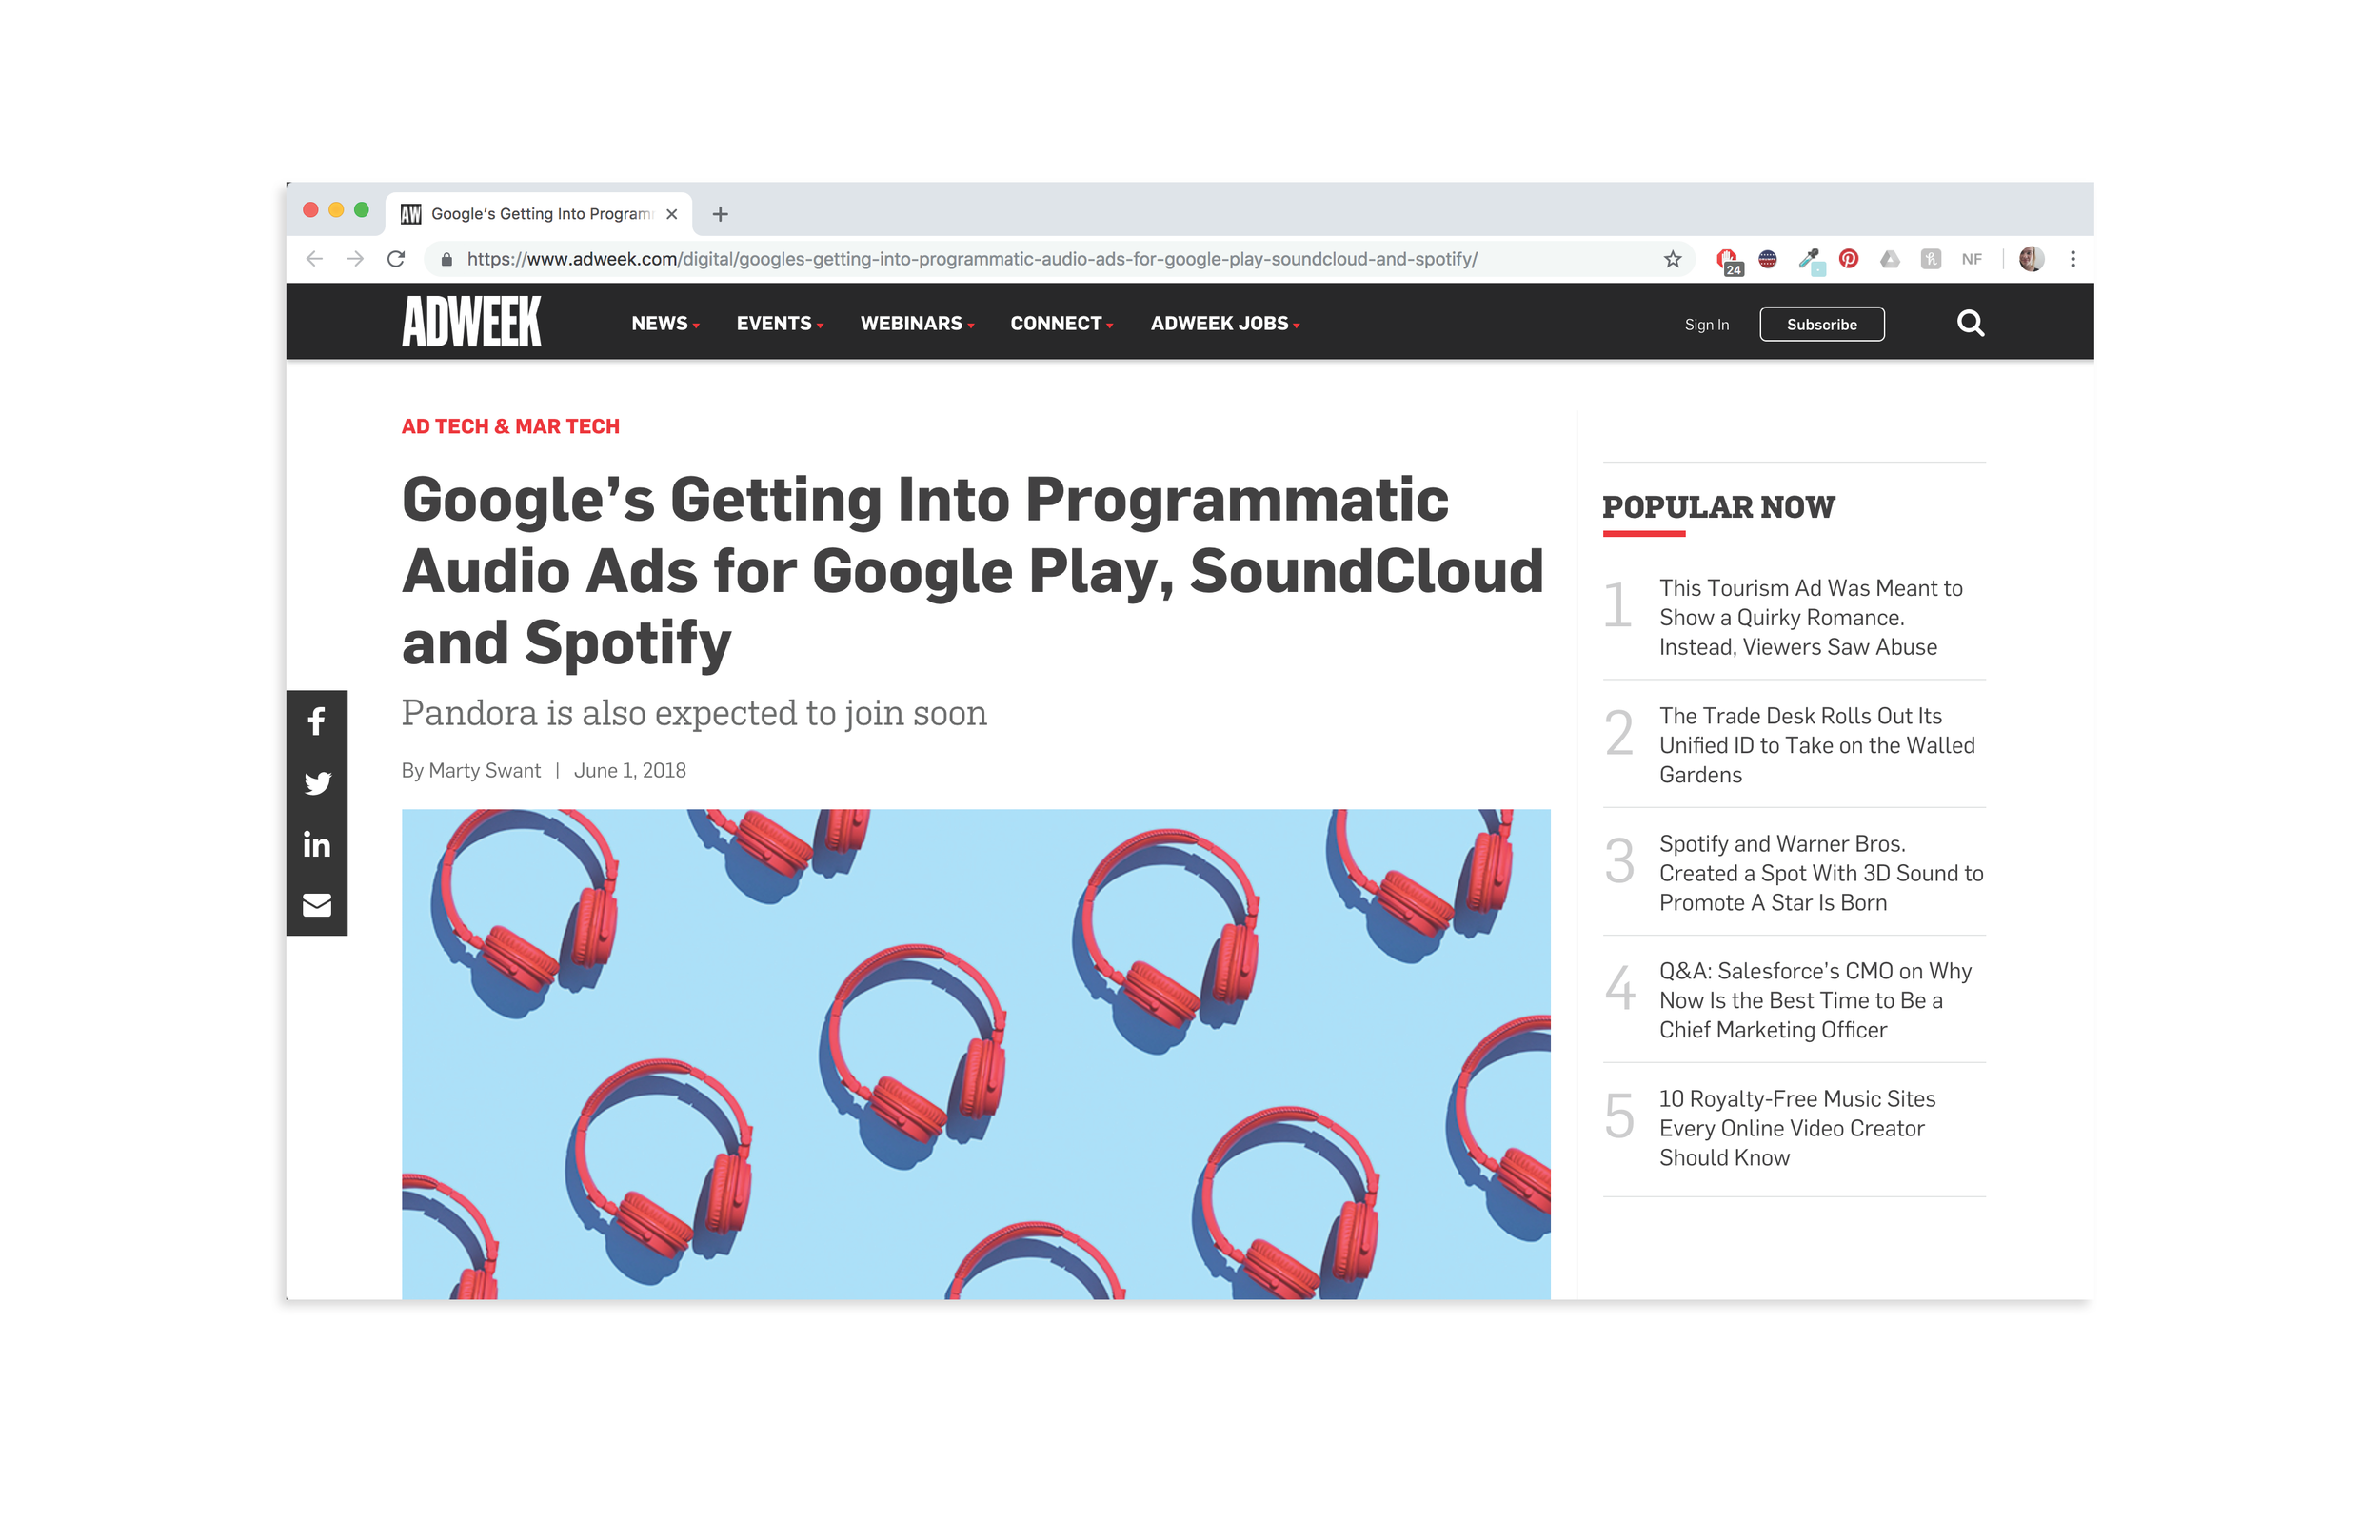Screen dimensions: 2380x1540
Task: Open the site search magnifier
Action: [x=1970, y=323]
